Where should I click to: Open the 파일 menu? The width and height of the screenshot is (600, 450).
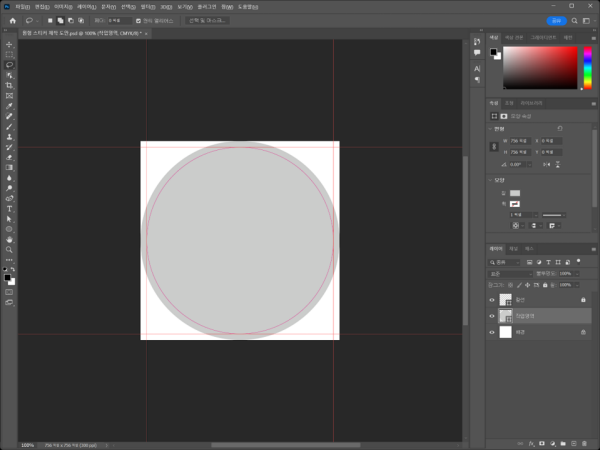tap(22, 6)
